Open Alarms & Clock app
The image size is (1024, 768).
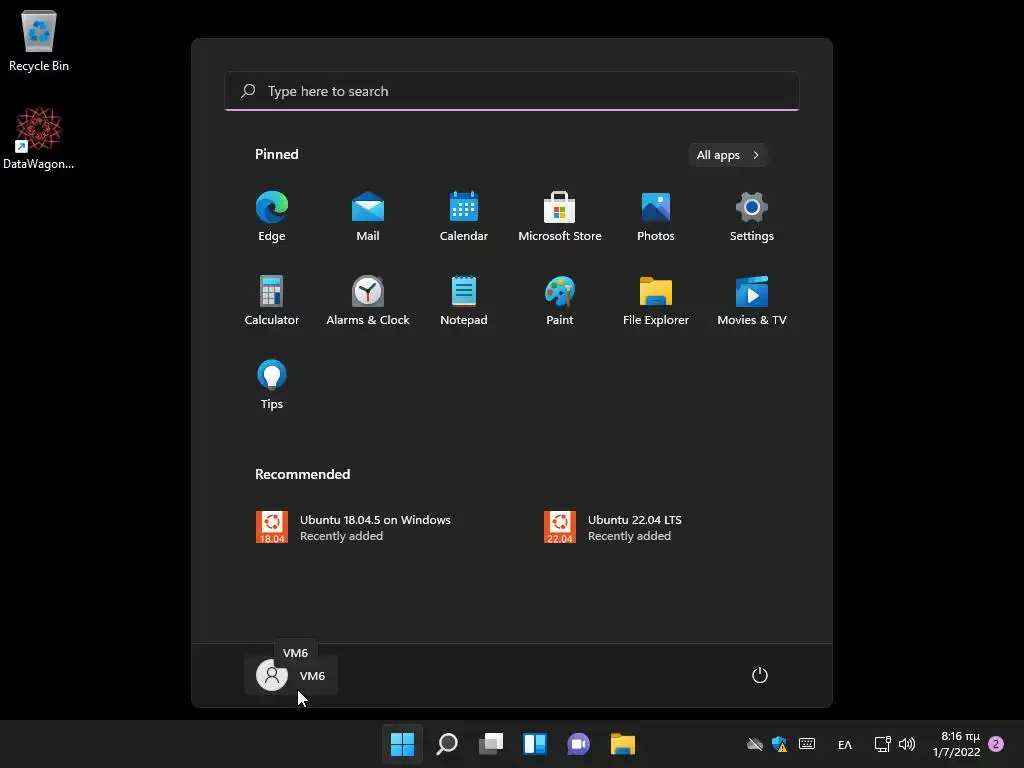(x=368, y=300)
